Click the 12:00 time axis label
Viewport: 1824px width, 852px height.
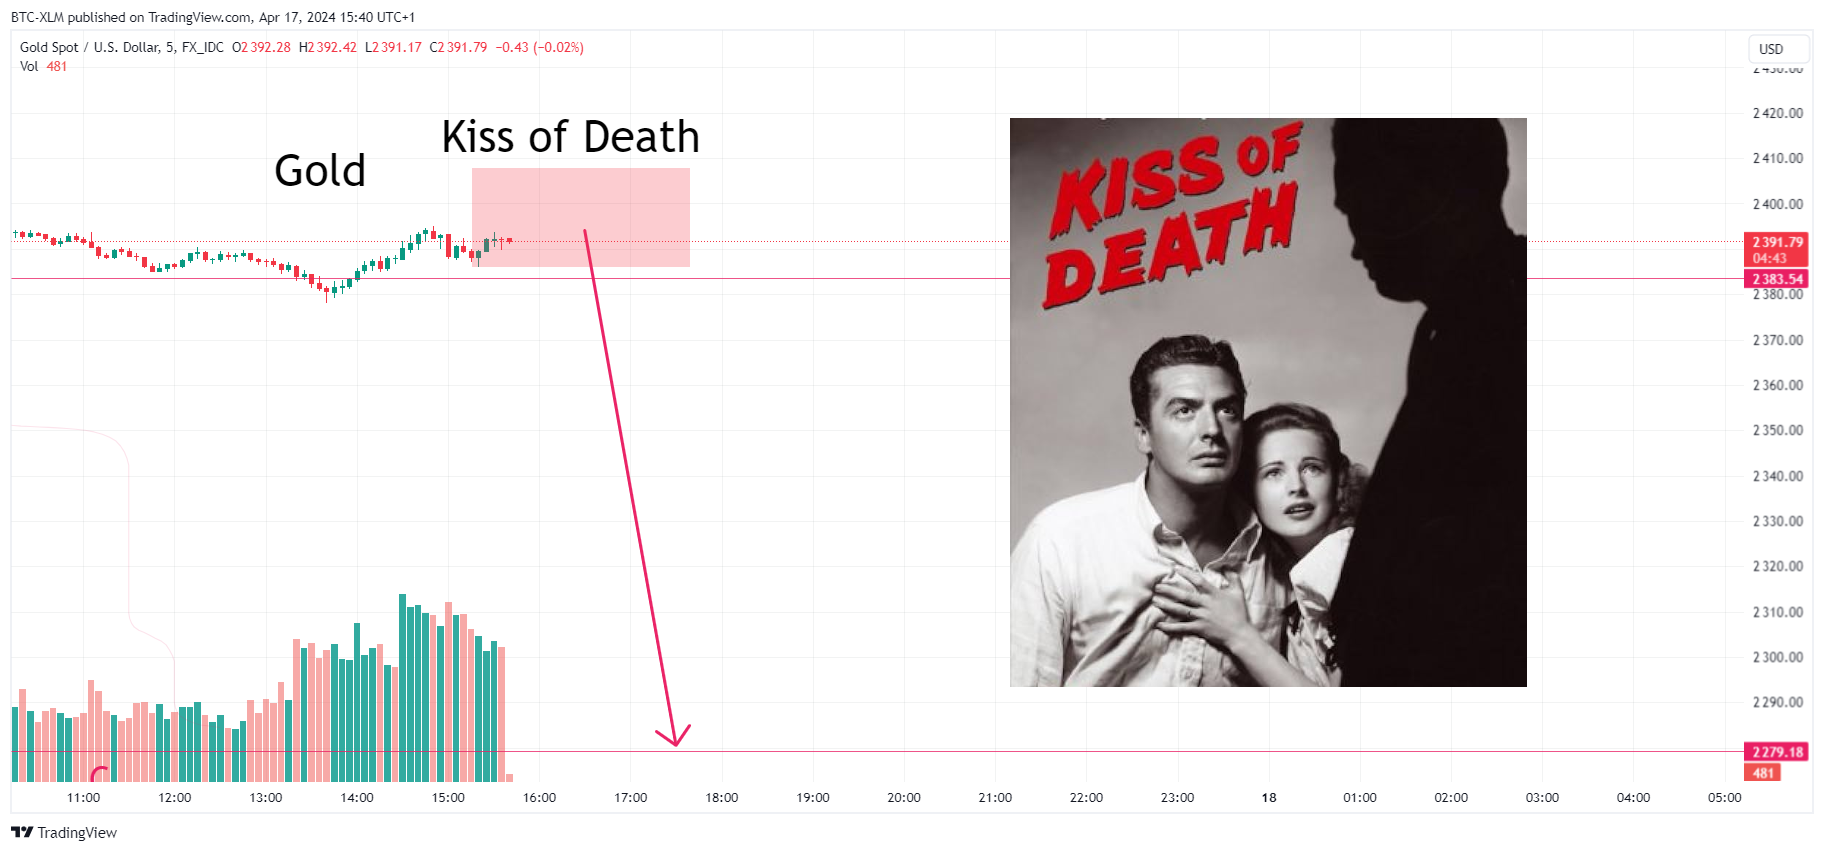[175, 798]
